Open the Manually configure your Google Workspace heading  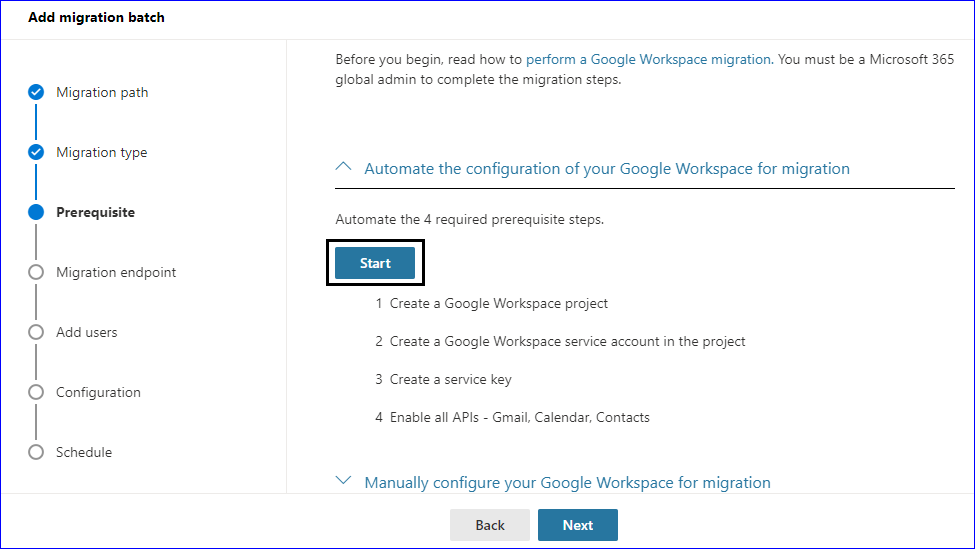click(x=567, y=482)
